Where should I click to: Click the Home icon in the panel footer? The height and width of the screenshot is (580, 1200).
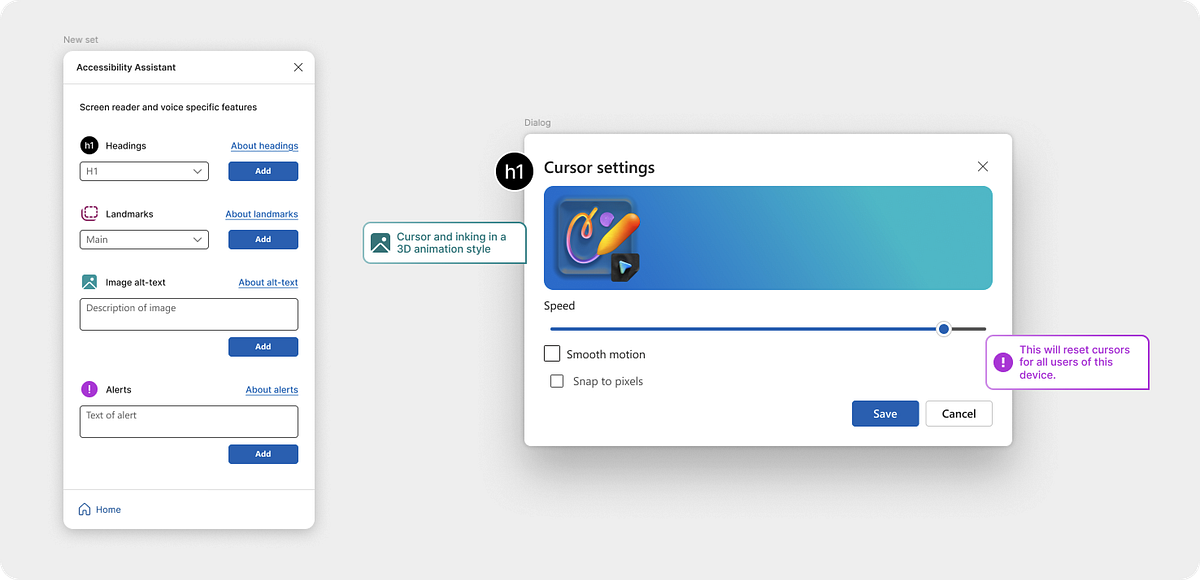(x=85, y=509)
